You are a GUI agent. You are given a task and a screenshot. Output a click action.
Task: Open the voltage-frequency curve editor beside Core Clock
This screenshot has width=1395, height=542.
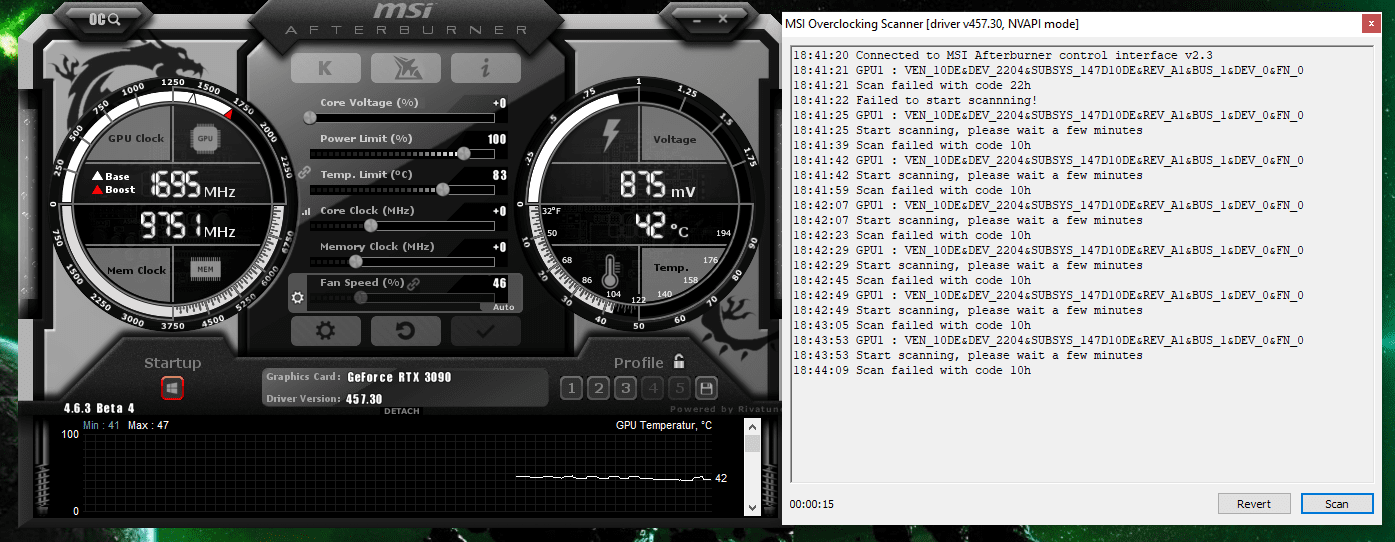point(306,211)
